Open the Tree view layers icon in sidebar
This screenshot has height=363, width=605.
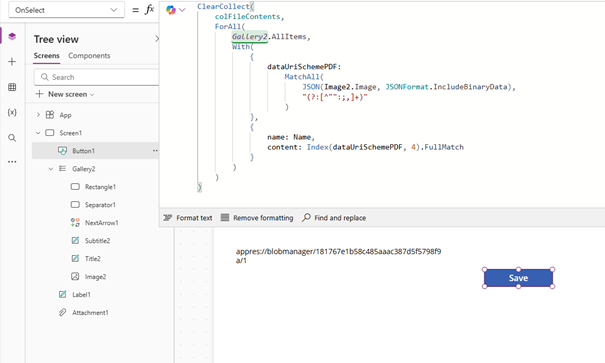coord(12,36)
